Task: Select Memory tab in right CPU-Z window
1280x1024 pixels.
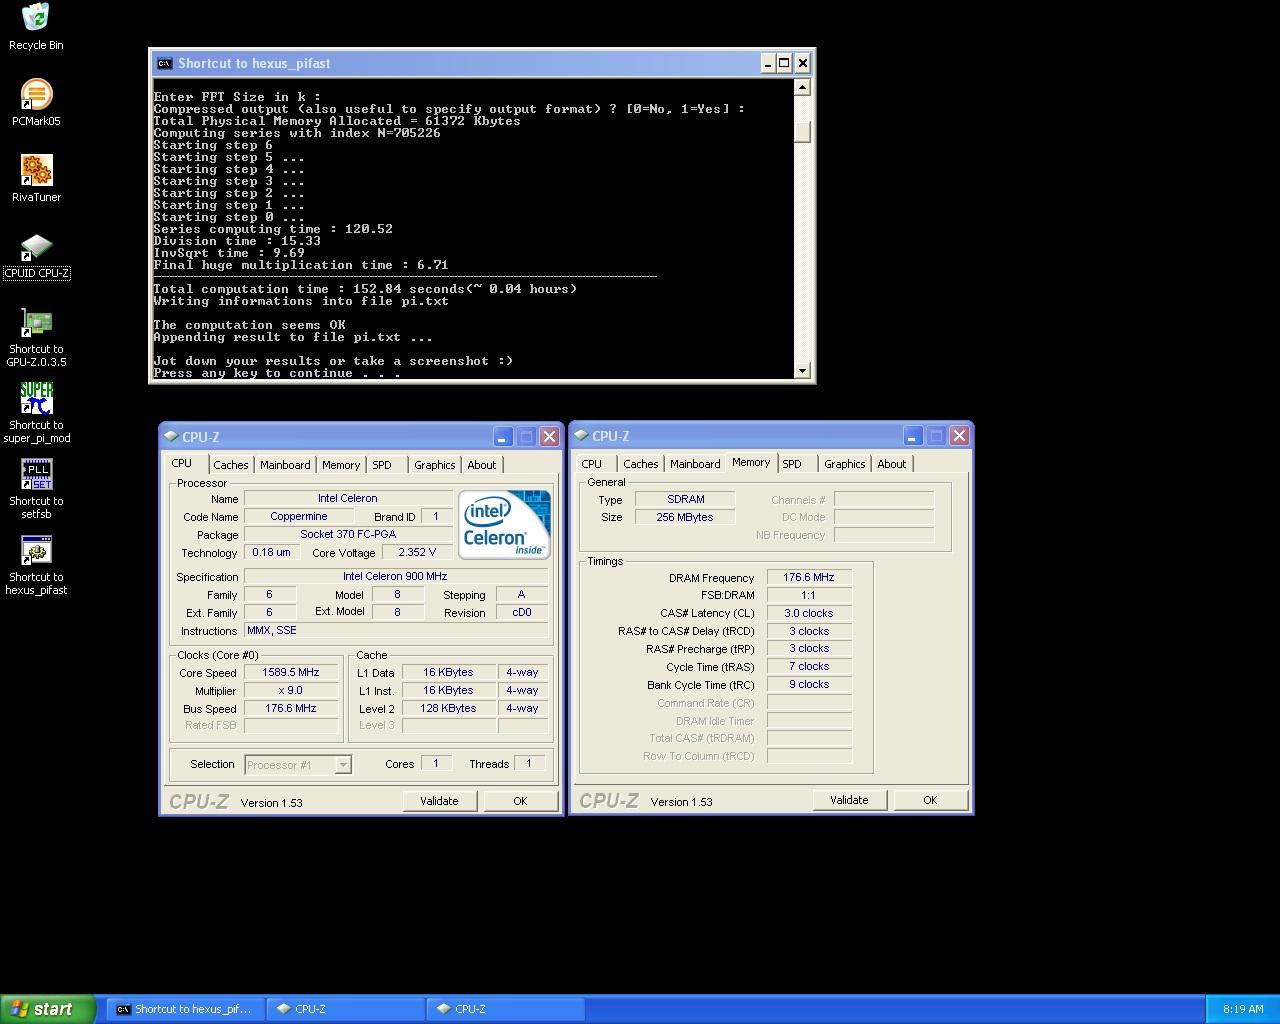Action: click(x=751, y=462)
